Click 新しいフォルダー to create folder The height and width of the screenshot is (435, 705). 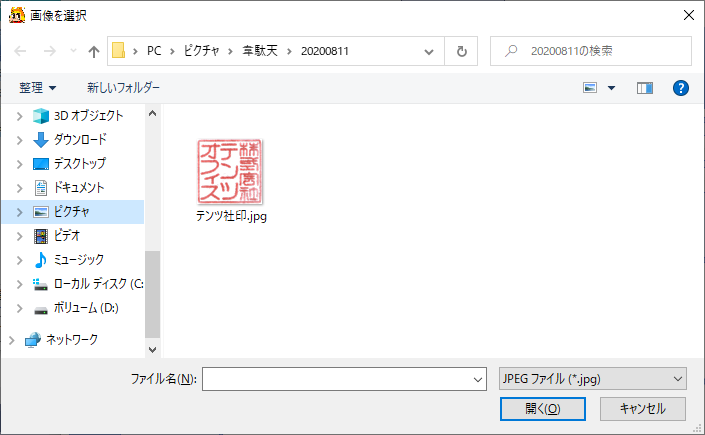point(123,88)
